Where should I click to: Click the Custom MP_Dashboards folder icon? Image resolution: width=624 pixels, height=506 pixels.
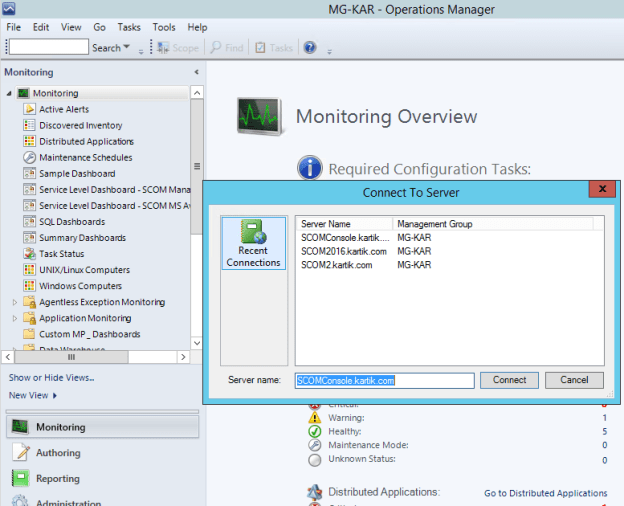tap(29, 334)
